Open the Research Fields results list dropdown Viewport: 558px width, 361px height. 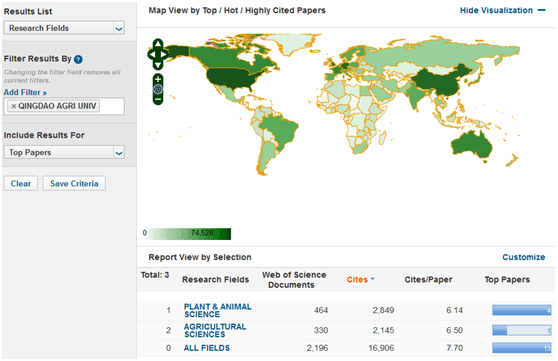(x=64, y=28)
